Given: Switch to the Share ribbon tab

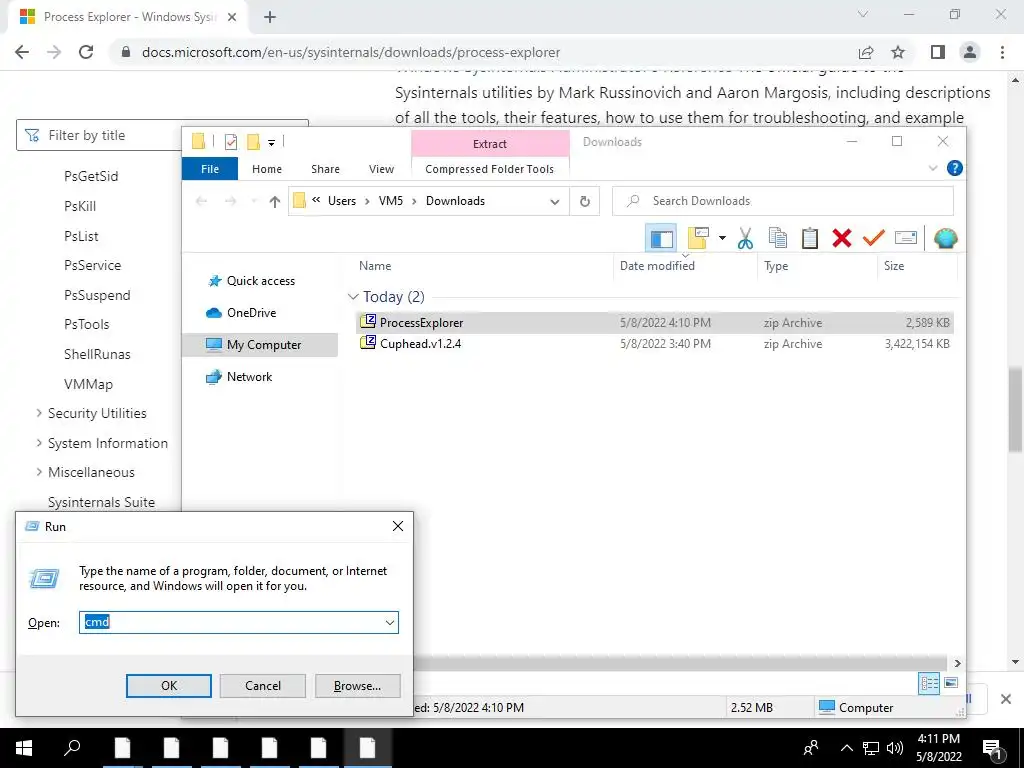Looking at the screenshot, I should click(325, 168).
